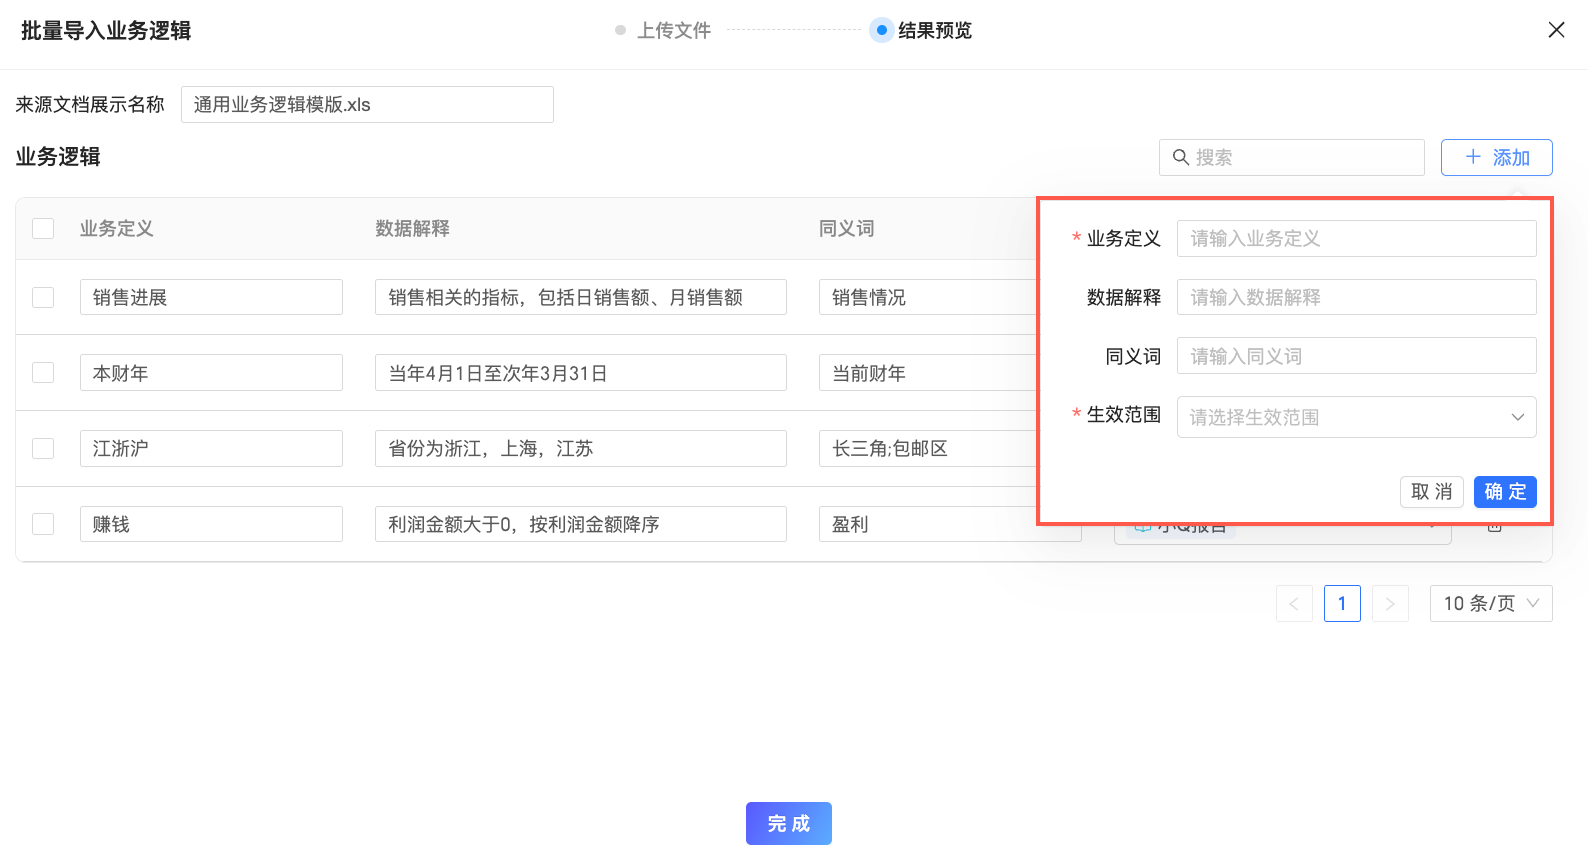Focus the 搜索 search box

click(1292, 157)
